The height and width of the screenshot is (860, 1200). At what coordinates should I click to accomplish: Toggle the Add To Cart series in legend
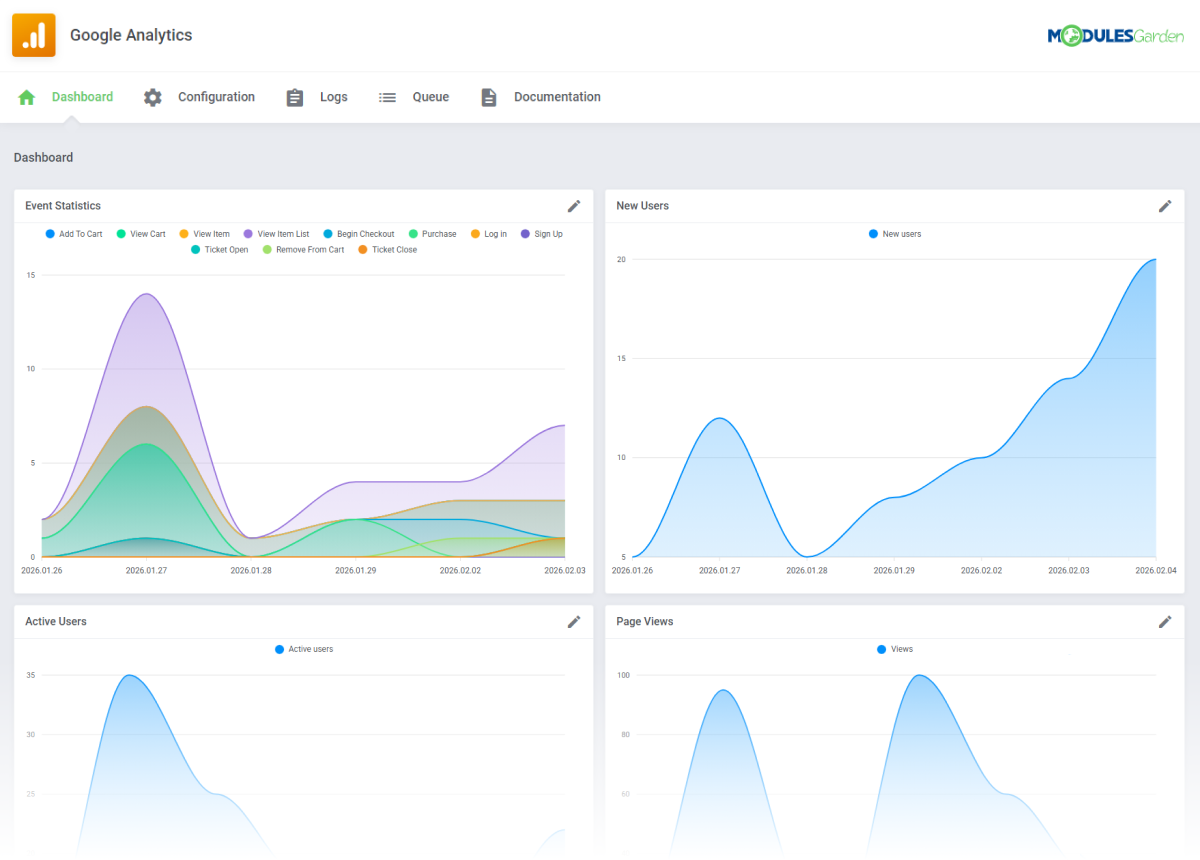[74, 234]
